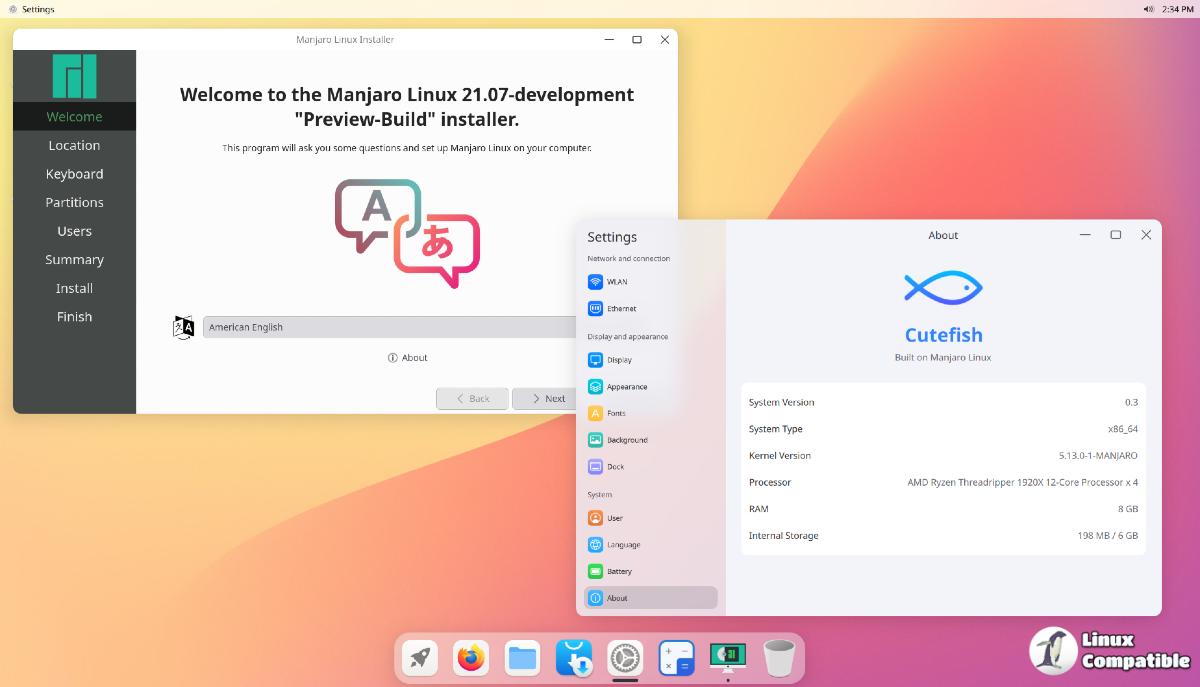Open the User settings item
Screen dimensions: 1200x687
[x=614, y=518]
